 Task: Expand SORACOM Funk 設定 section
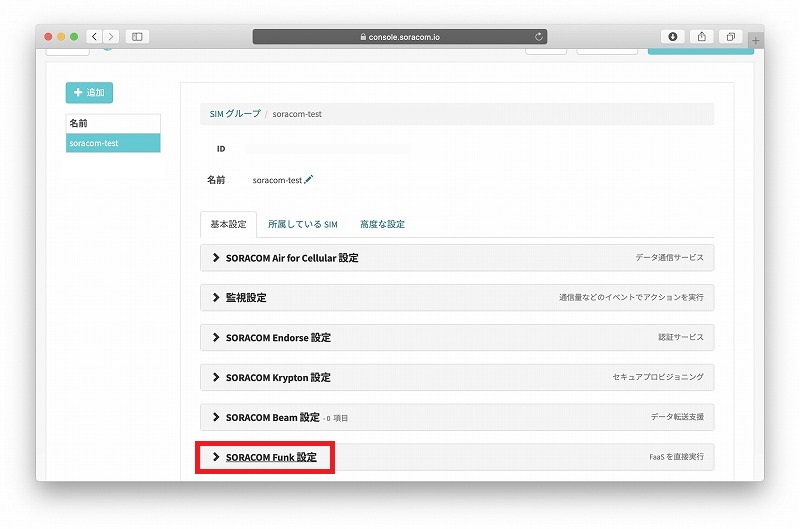pos(457,457)
